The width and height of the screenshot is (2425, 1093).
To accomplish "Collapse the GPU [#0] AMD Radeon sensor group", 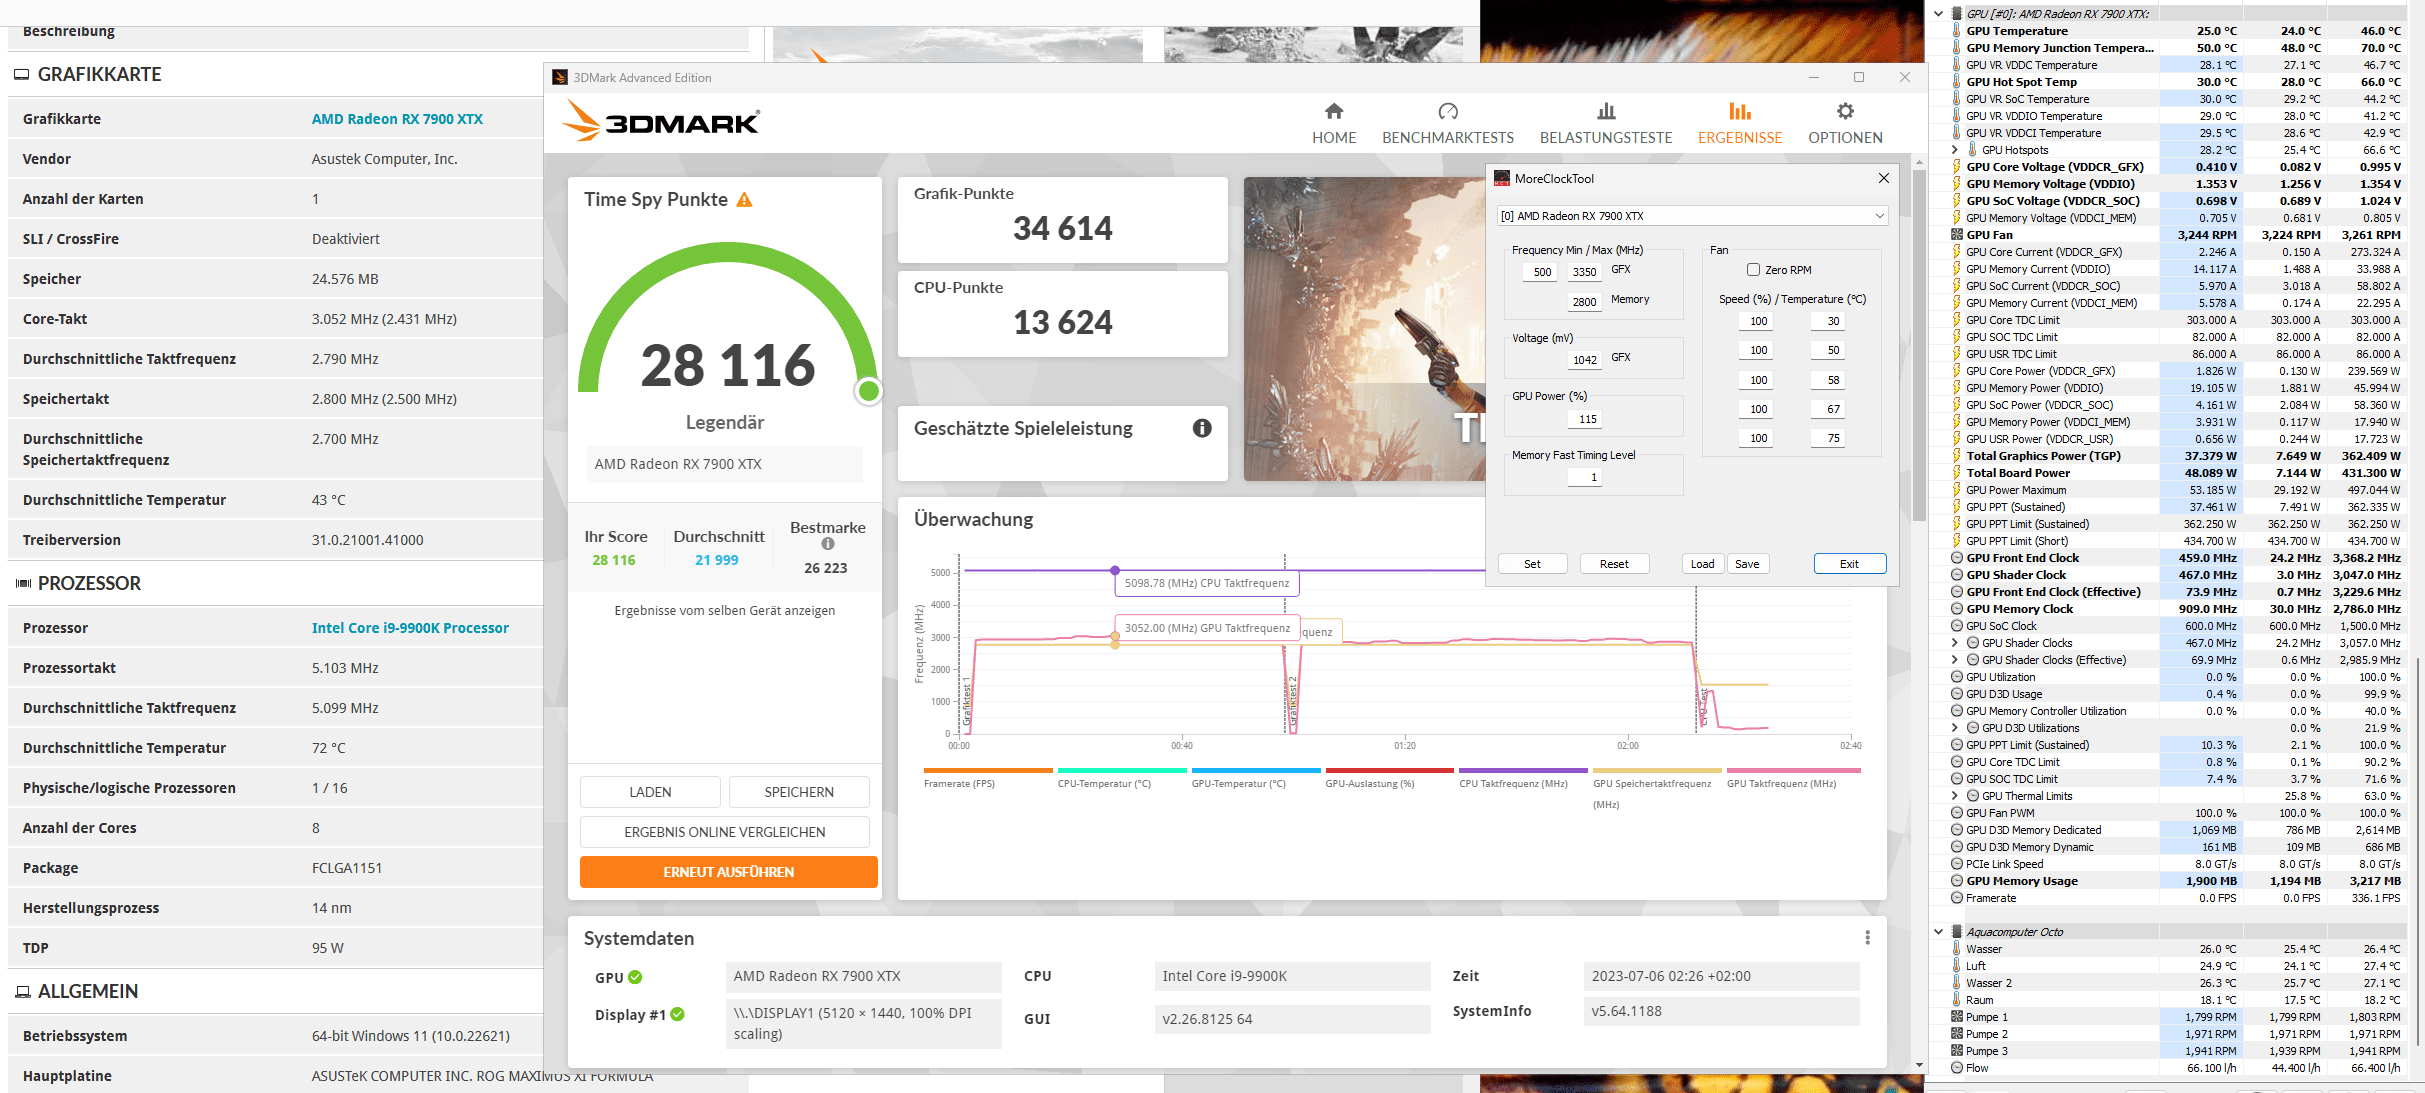I will (1939, 14).
